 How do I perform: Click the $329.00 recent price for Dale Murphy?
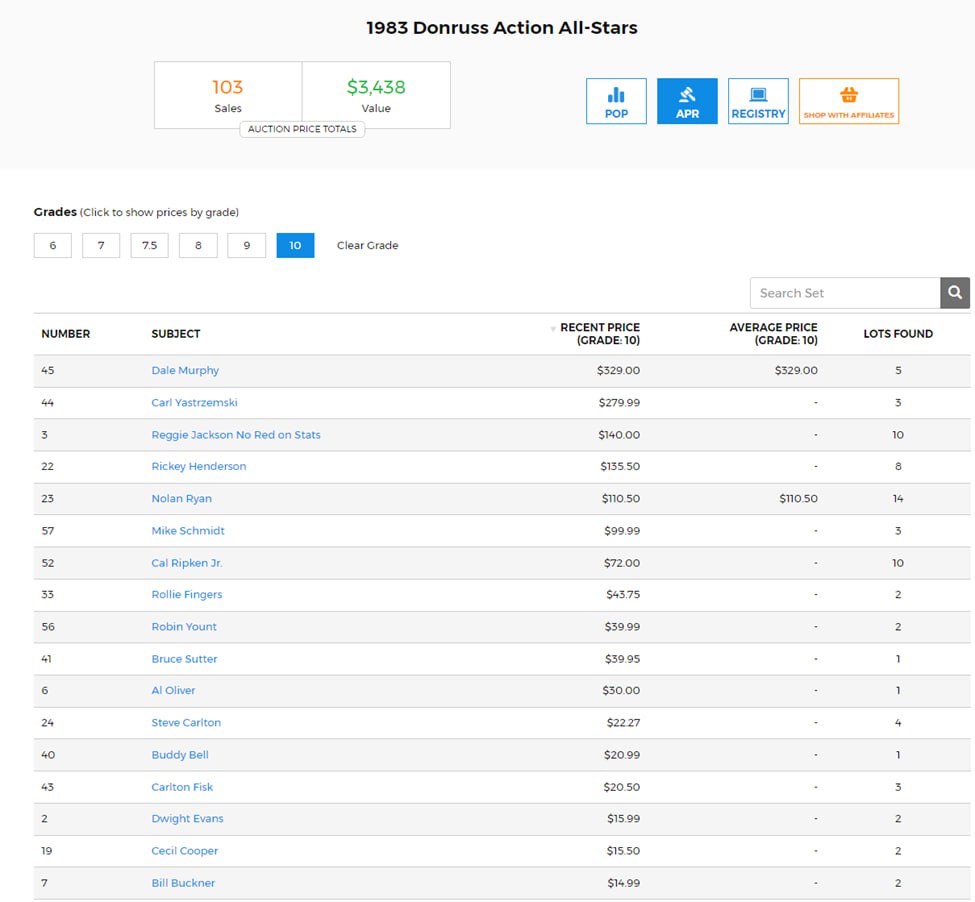[618, 370]
